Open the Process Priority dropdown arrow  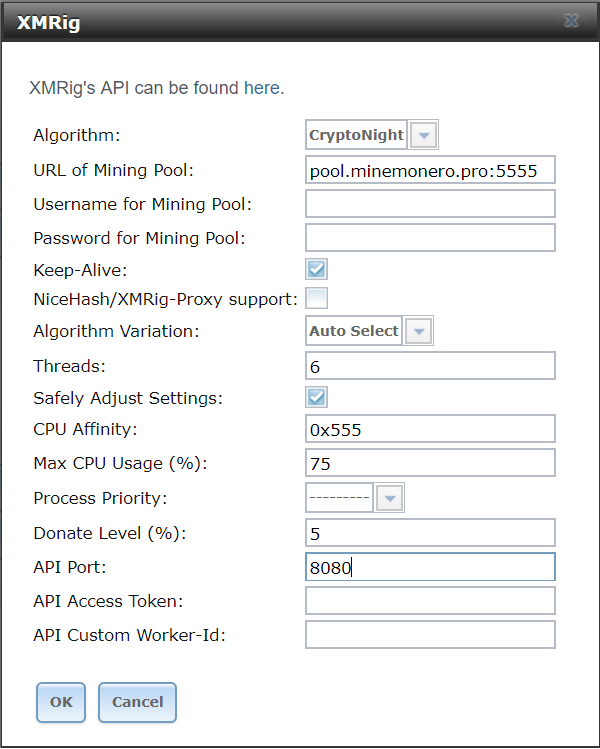click(x=390, y=498)
